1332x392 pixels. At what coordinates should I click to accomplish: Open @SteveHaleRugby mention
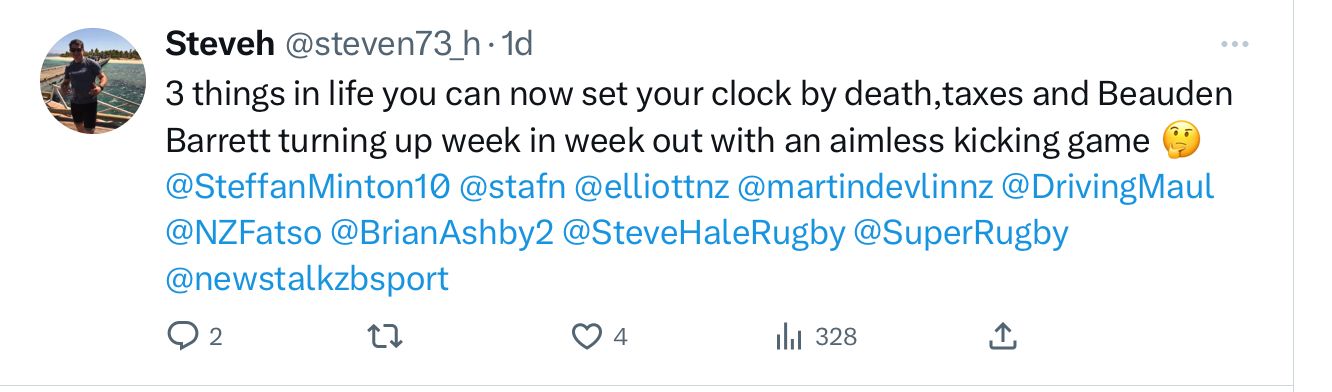point(704,233)
